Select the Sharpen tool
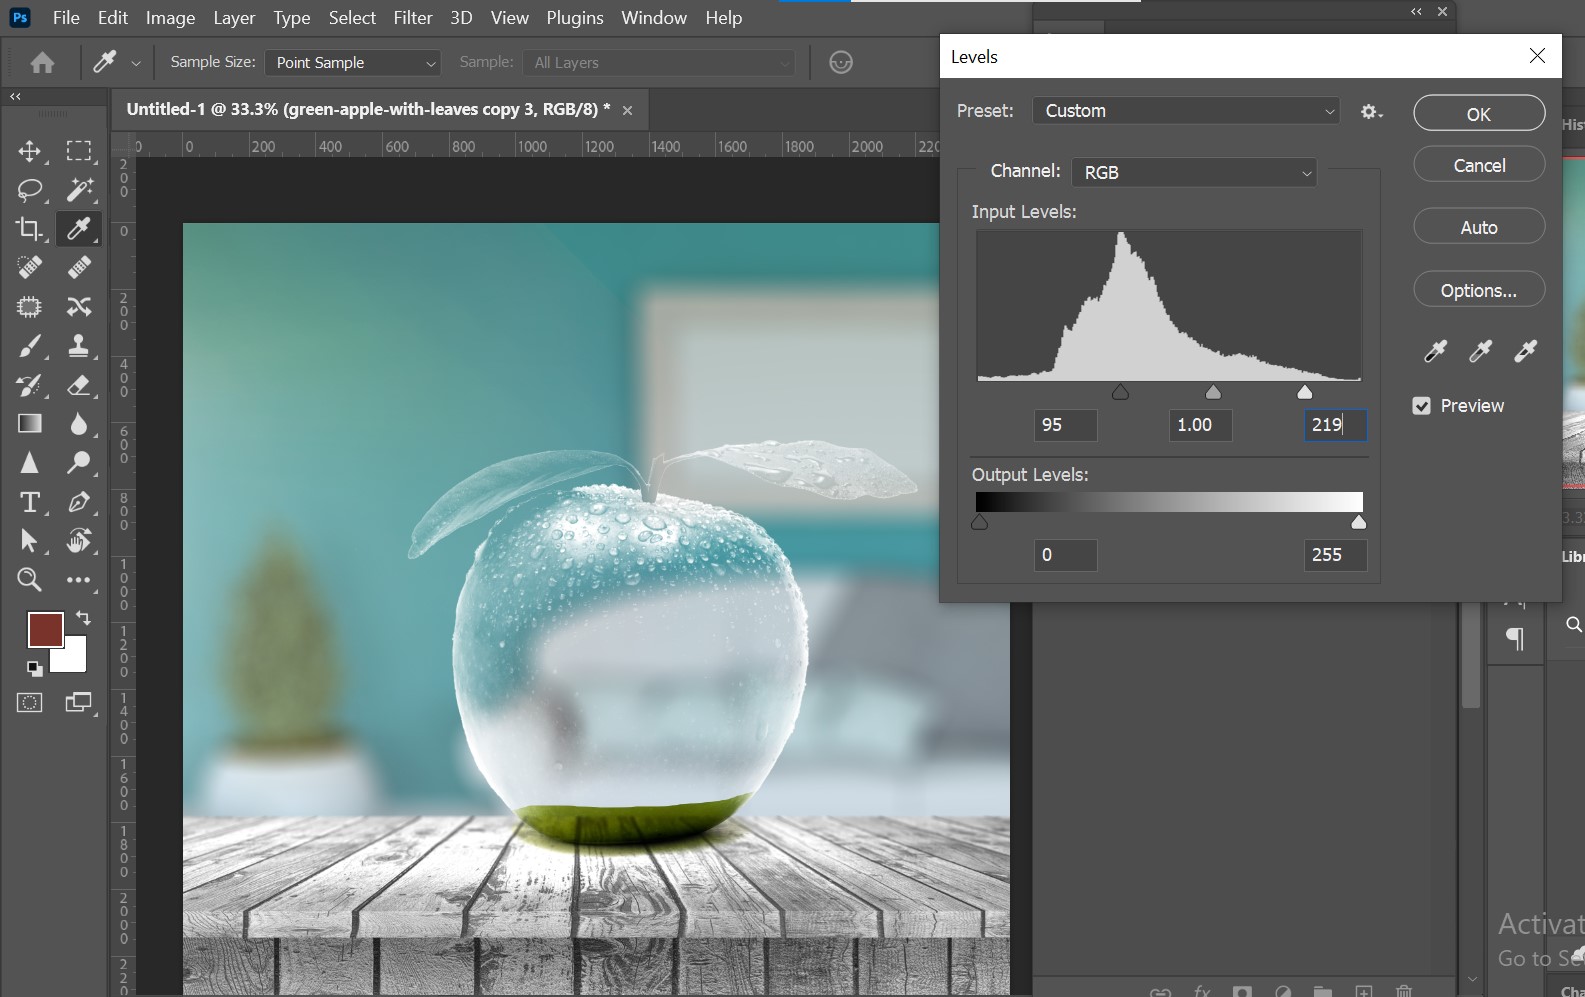 pos(30,463)
